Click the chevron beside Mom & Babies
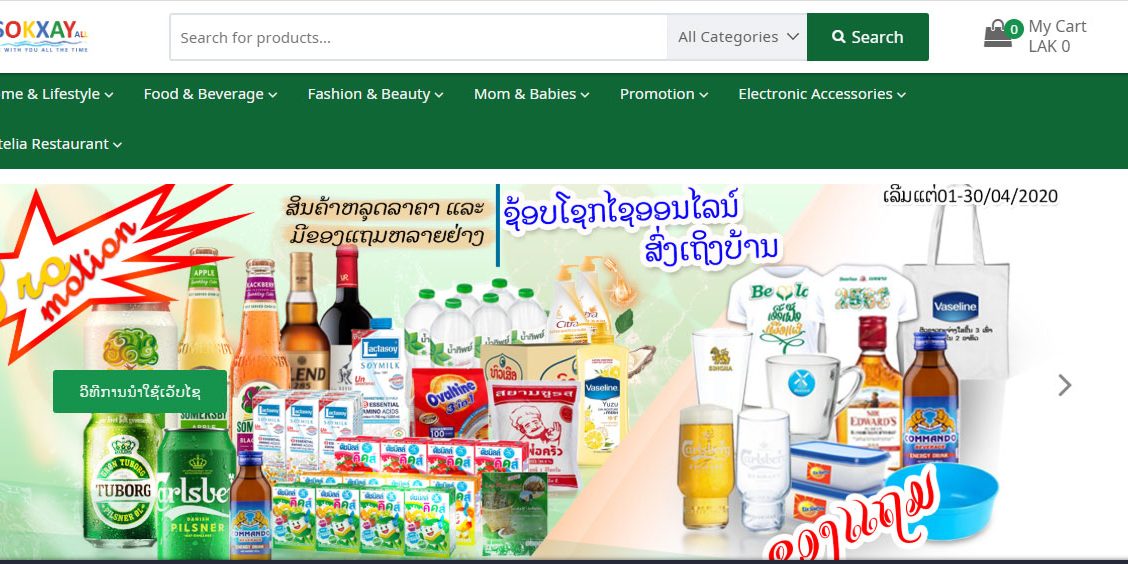The width and height of the screenshot is (1128, 564). (x=585, y=95)
